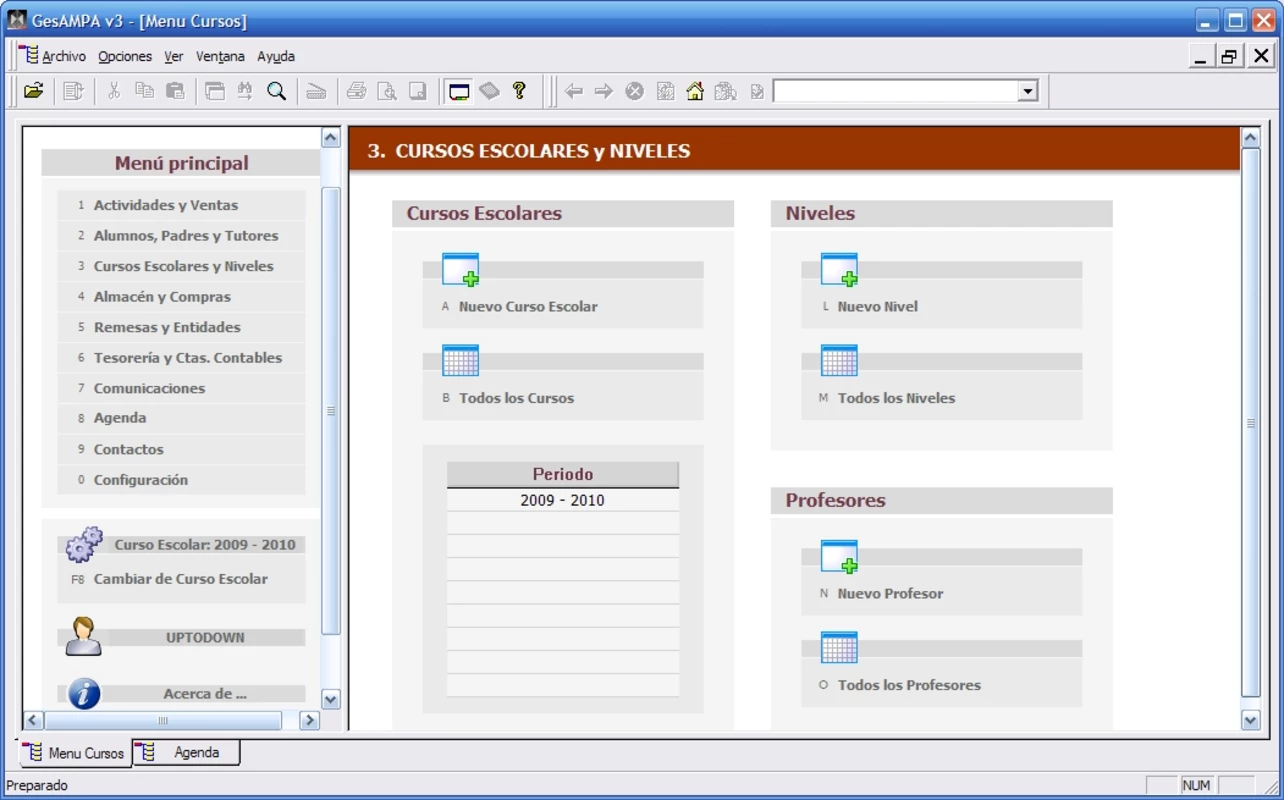Click Nuevo Nivel
The image size is (1284, 800).
pyautogui.click(x=878, y=307)
